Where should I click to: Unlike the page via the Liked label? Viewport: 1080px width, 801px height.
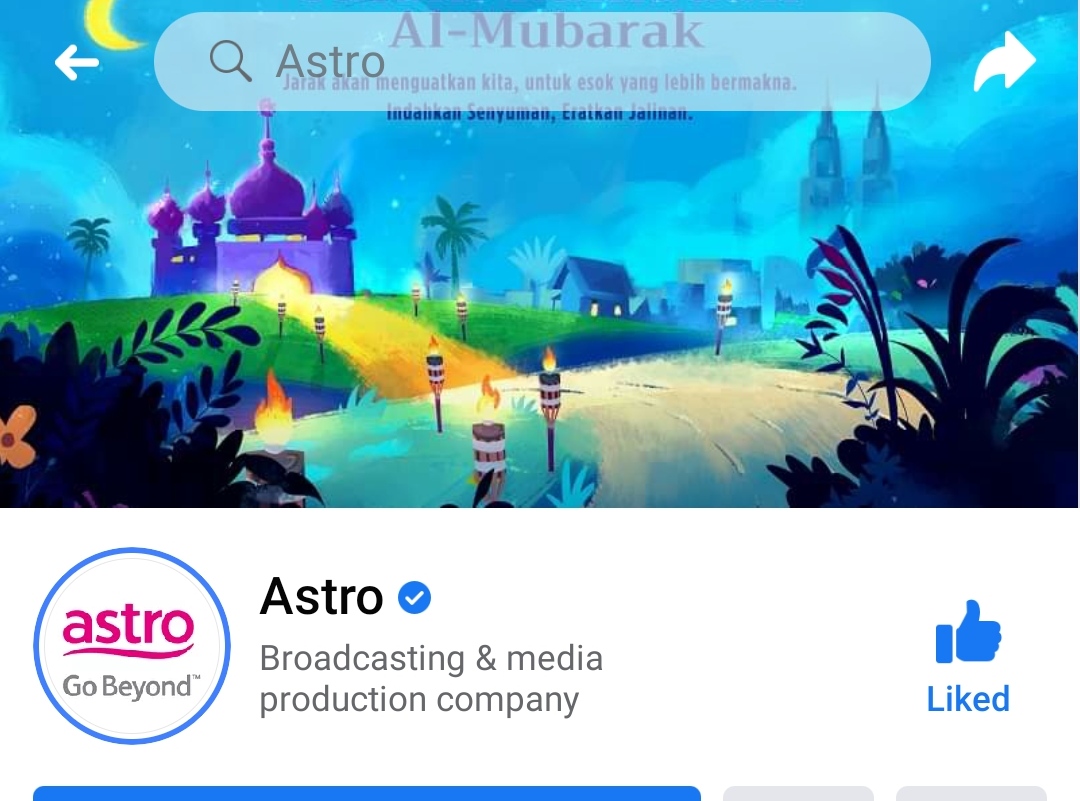tap(968, 699)
